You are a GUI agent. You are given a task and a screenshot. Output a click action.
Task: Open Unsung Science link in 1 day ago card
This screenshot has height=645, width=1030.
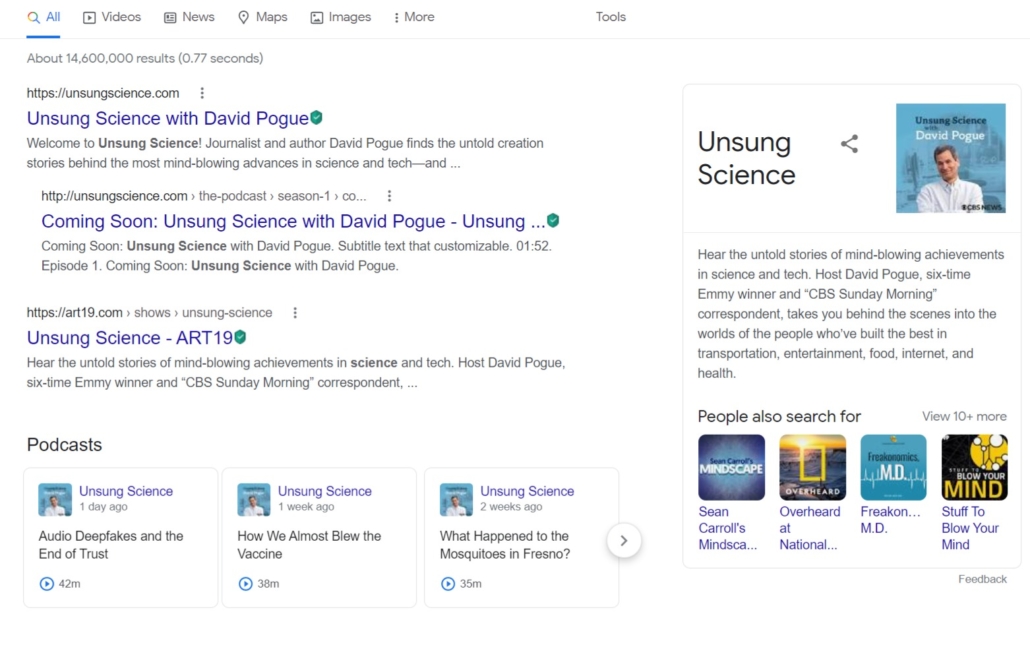pyautogui.click(x=126, y=491)
